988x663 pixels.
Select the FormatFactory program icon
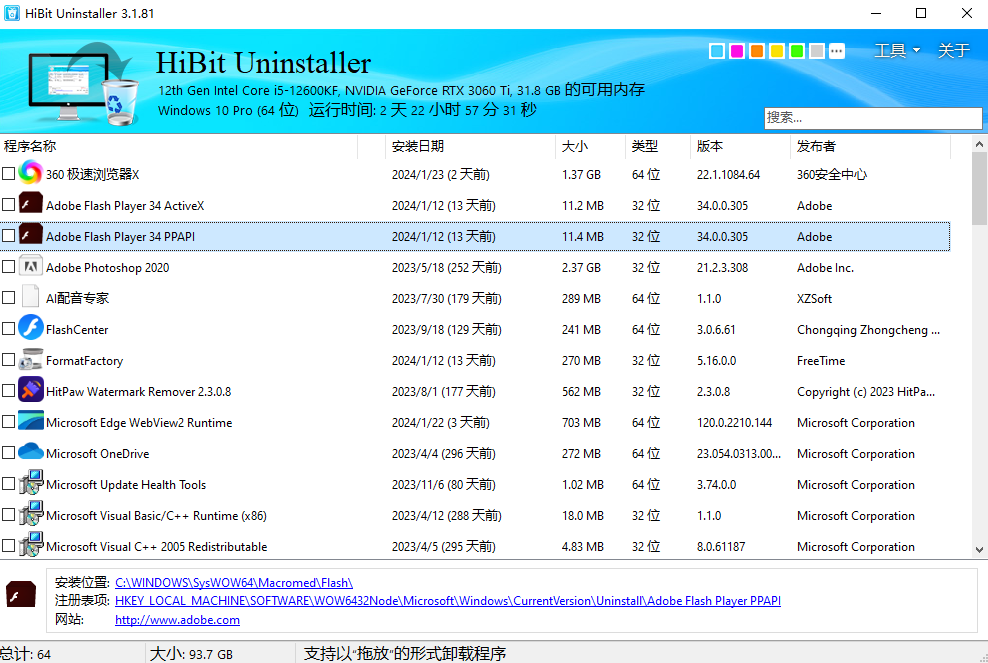[29, 360]
